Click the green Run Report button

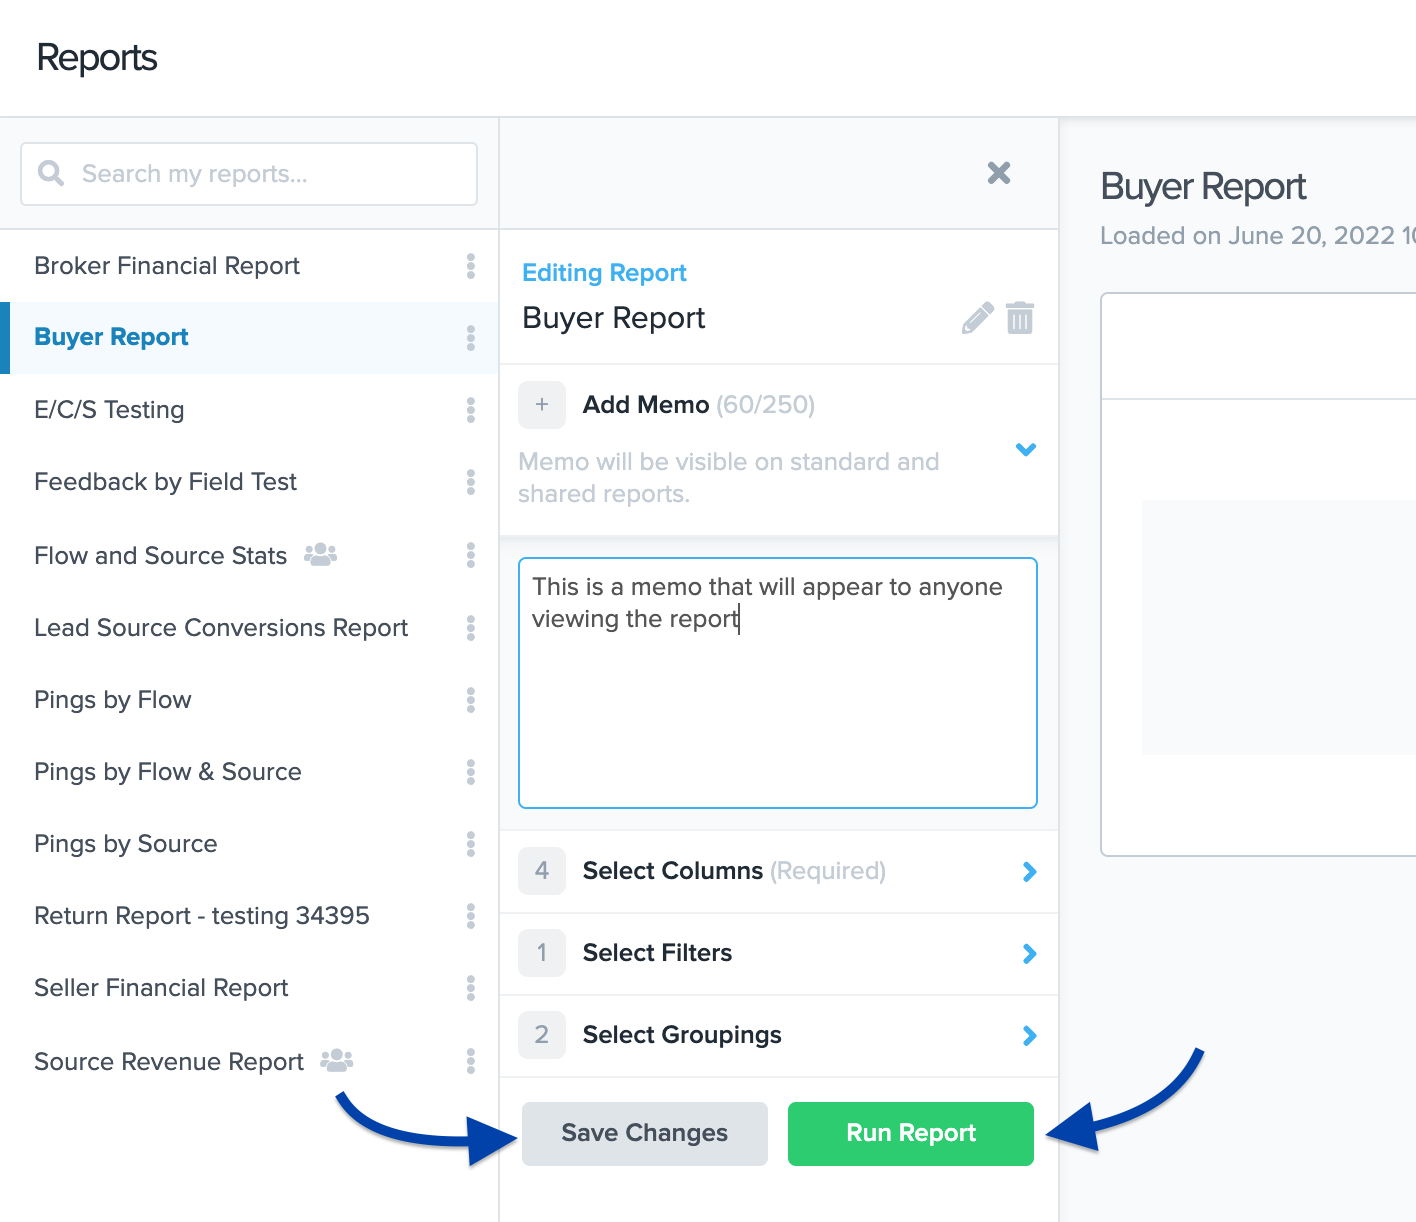tap(910, 1133)
